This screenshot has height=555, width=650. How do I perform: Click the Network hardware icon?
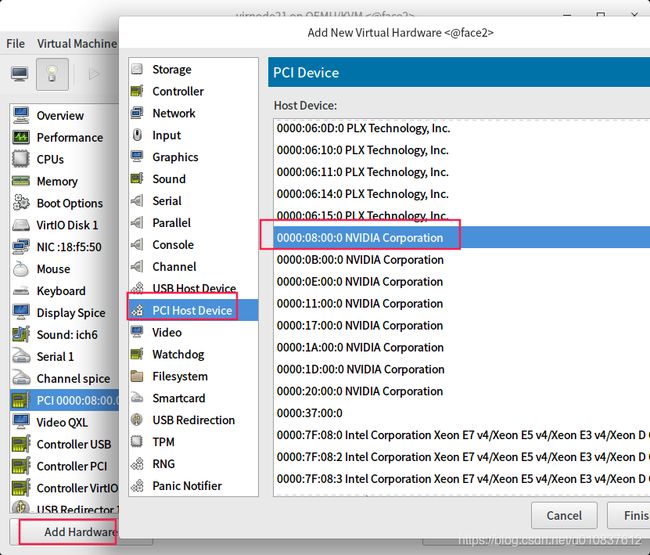(137, 113)
